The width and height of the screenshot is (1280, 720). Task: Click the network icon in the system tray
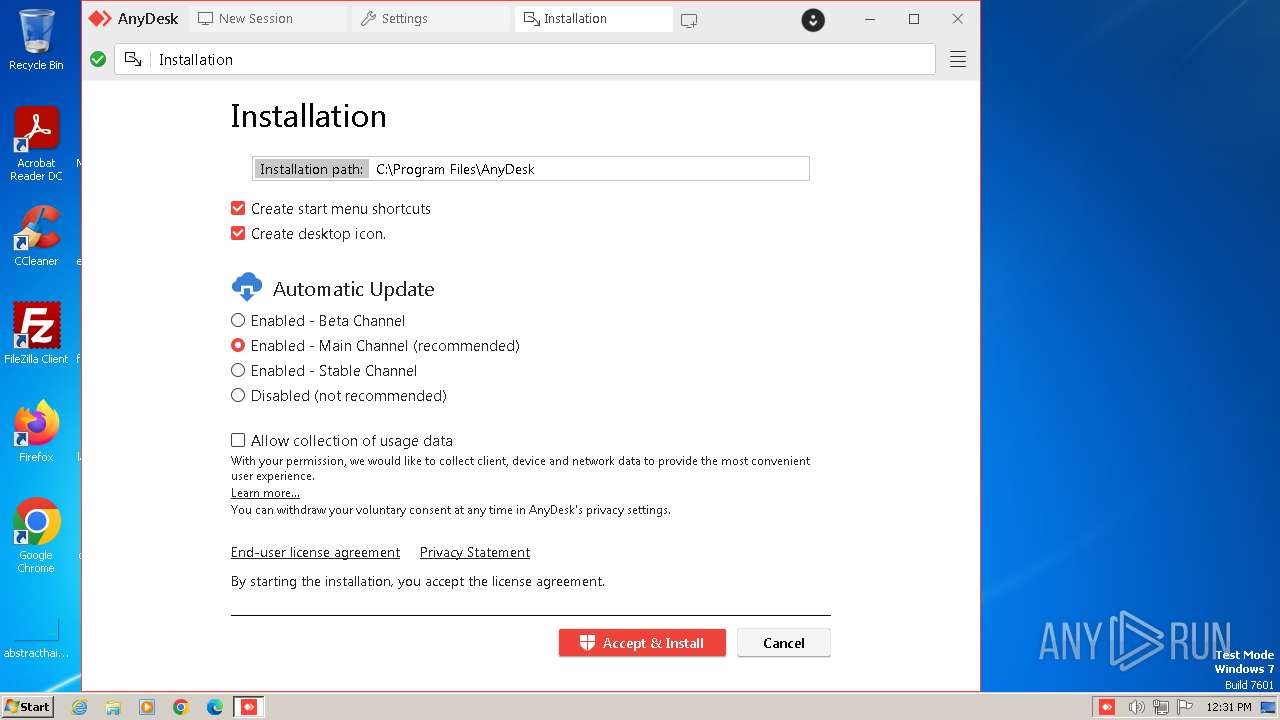[x=1162, y=707]
